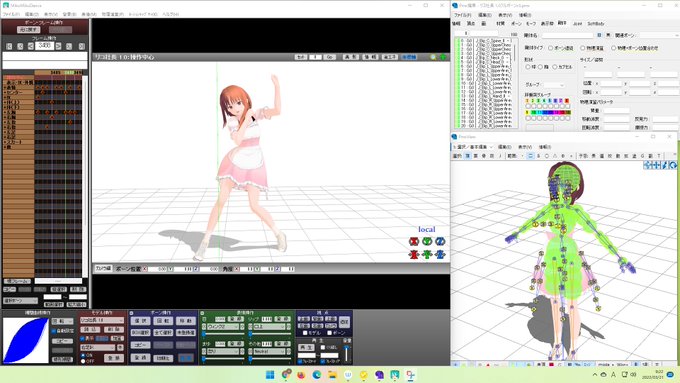The height and width of the screenshot is (383, 680).
Task: Open Firefox from taskbar
Action: click(301, 374)
